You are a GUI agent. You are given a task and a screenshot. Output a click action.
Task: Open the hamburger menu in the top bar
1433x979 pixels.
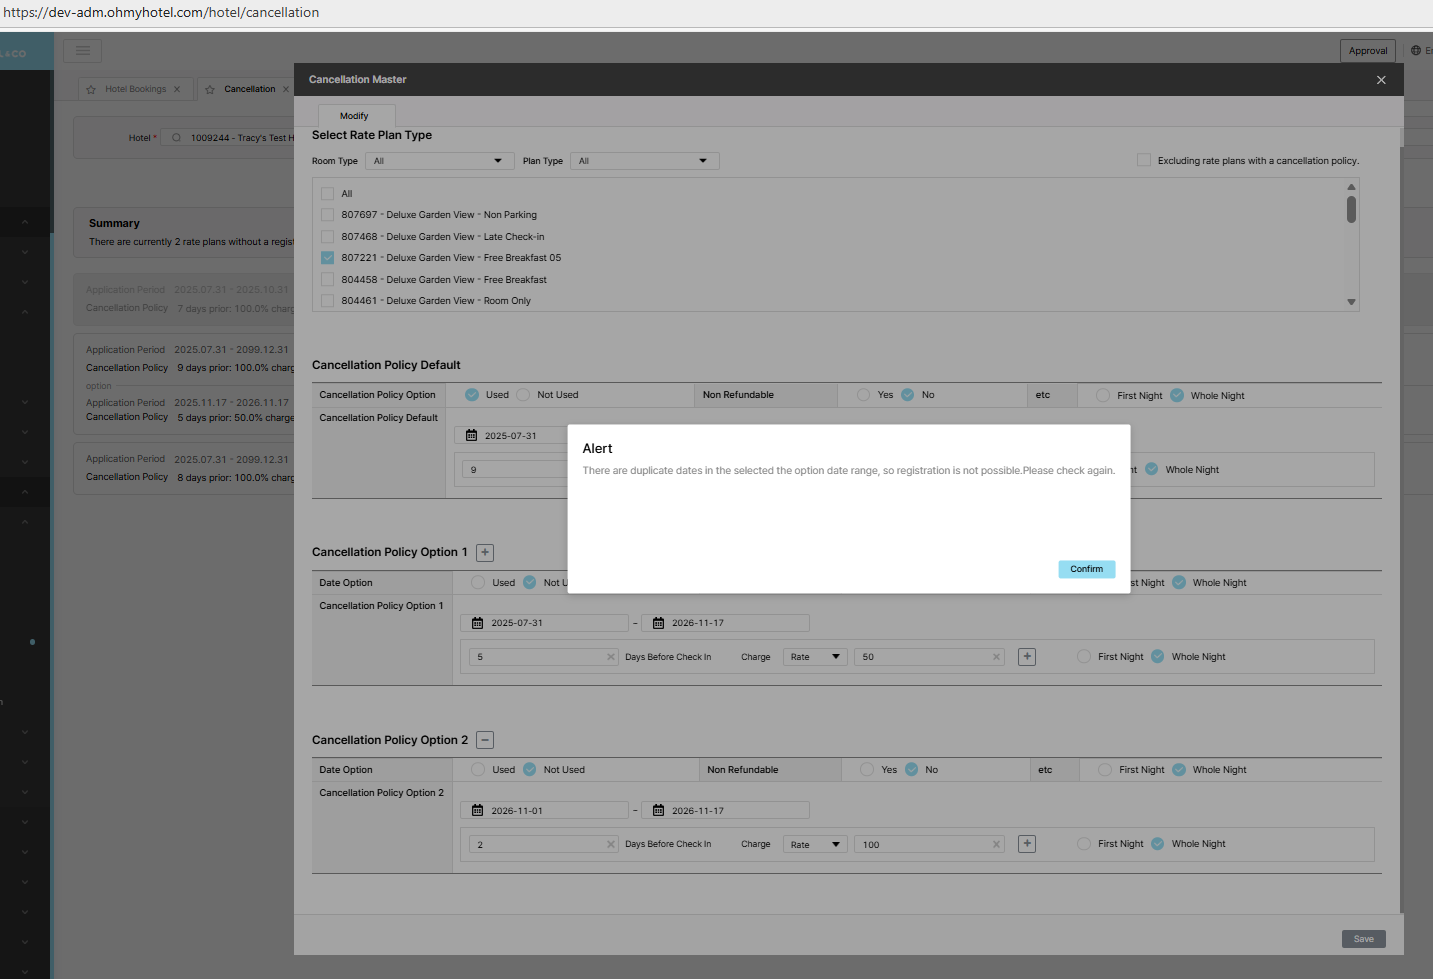pyautogui.click(x=82, y=50)
